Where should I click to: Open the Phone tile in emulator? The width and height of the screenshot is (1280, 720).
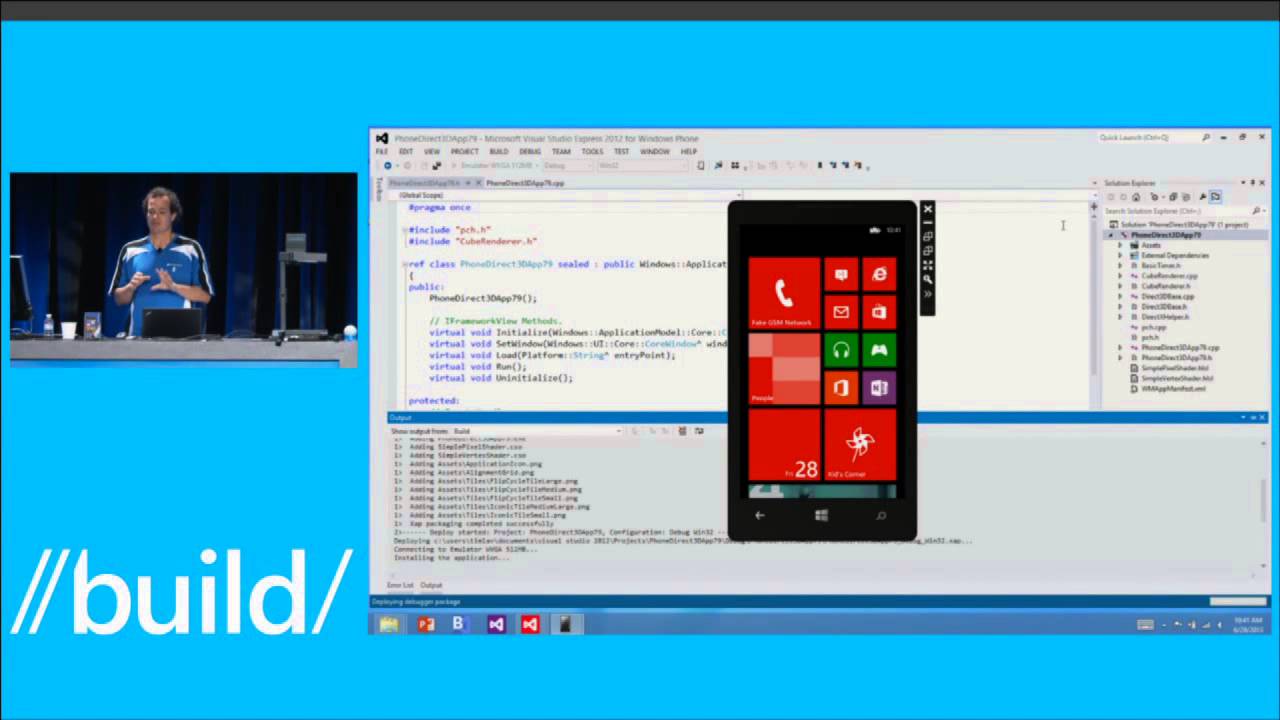tap(784, 293)
